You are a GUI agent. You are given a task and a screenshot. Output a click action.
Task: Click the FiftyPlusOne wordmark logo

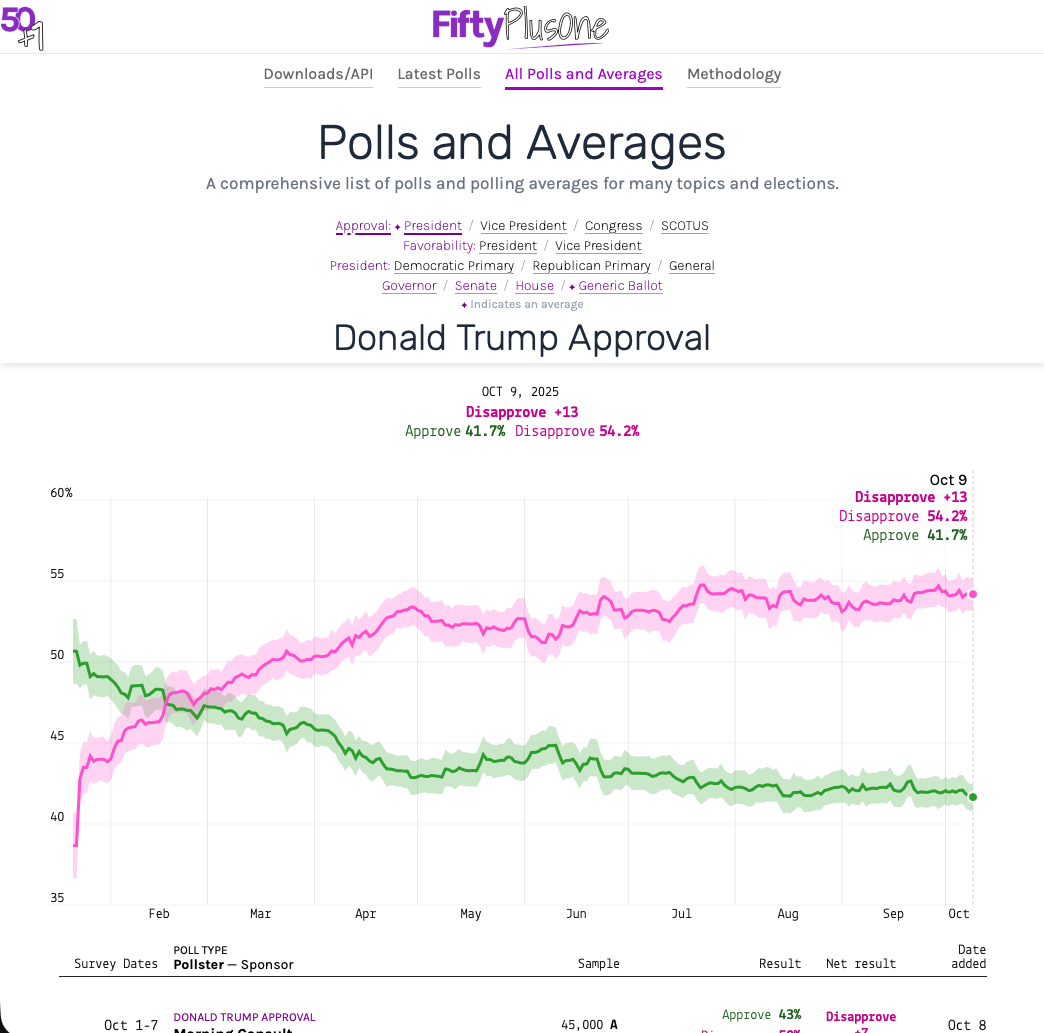[519, 27]
